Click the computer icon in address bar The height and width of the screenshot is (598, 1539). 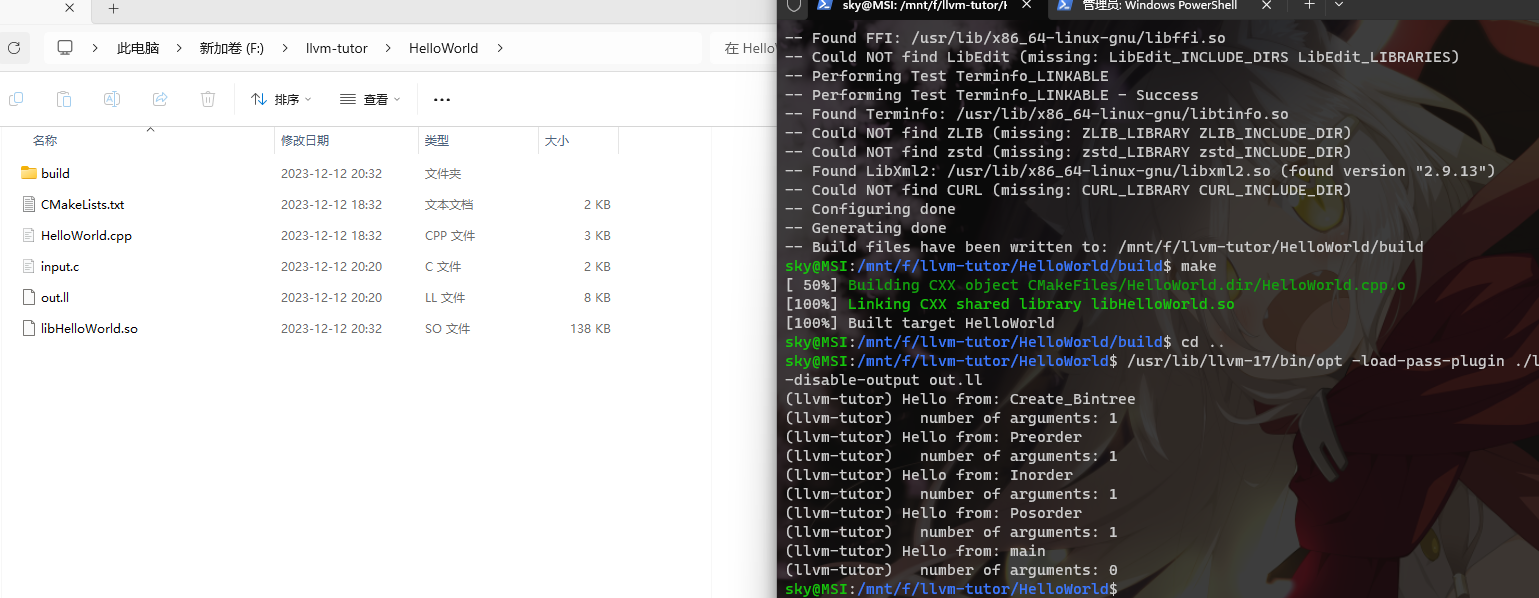click(x=65, y=48)
